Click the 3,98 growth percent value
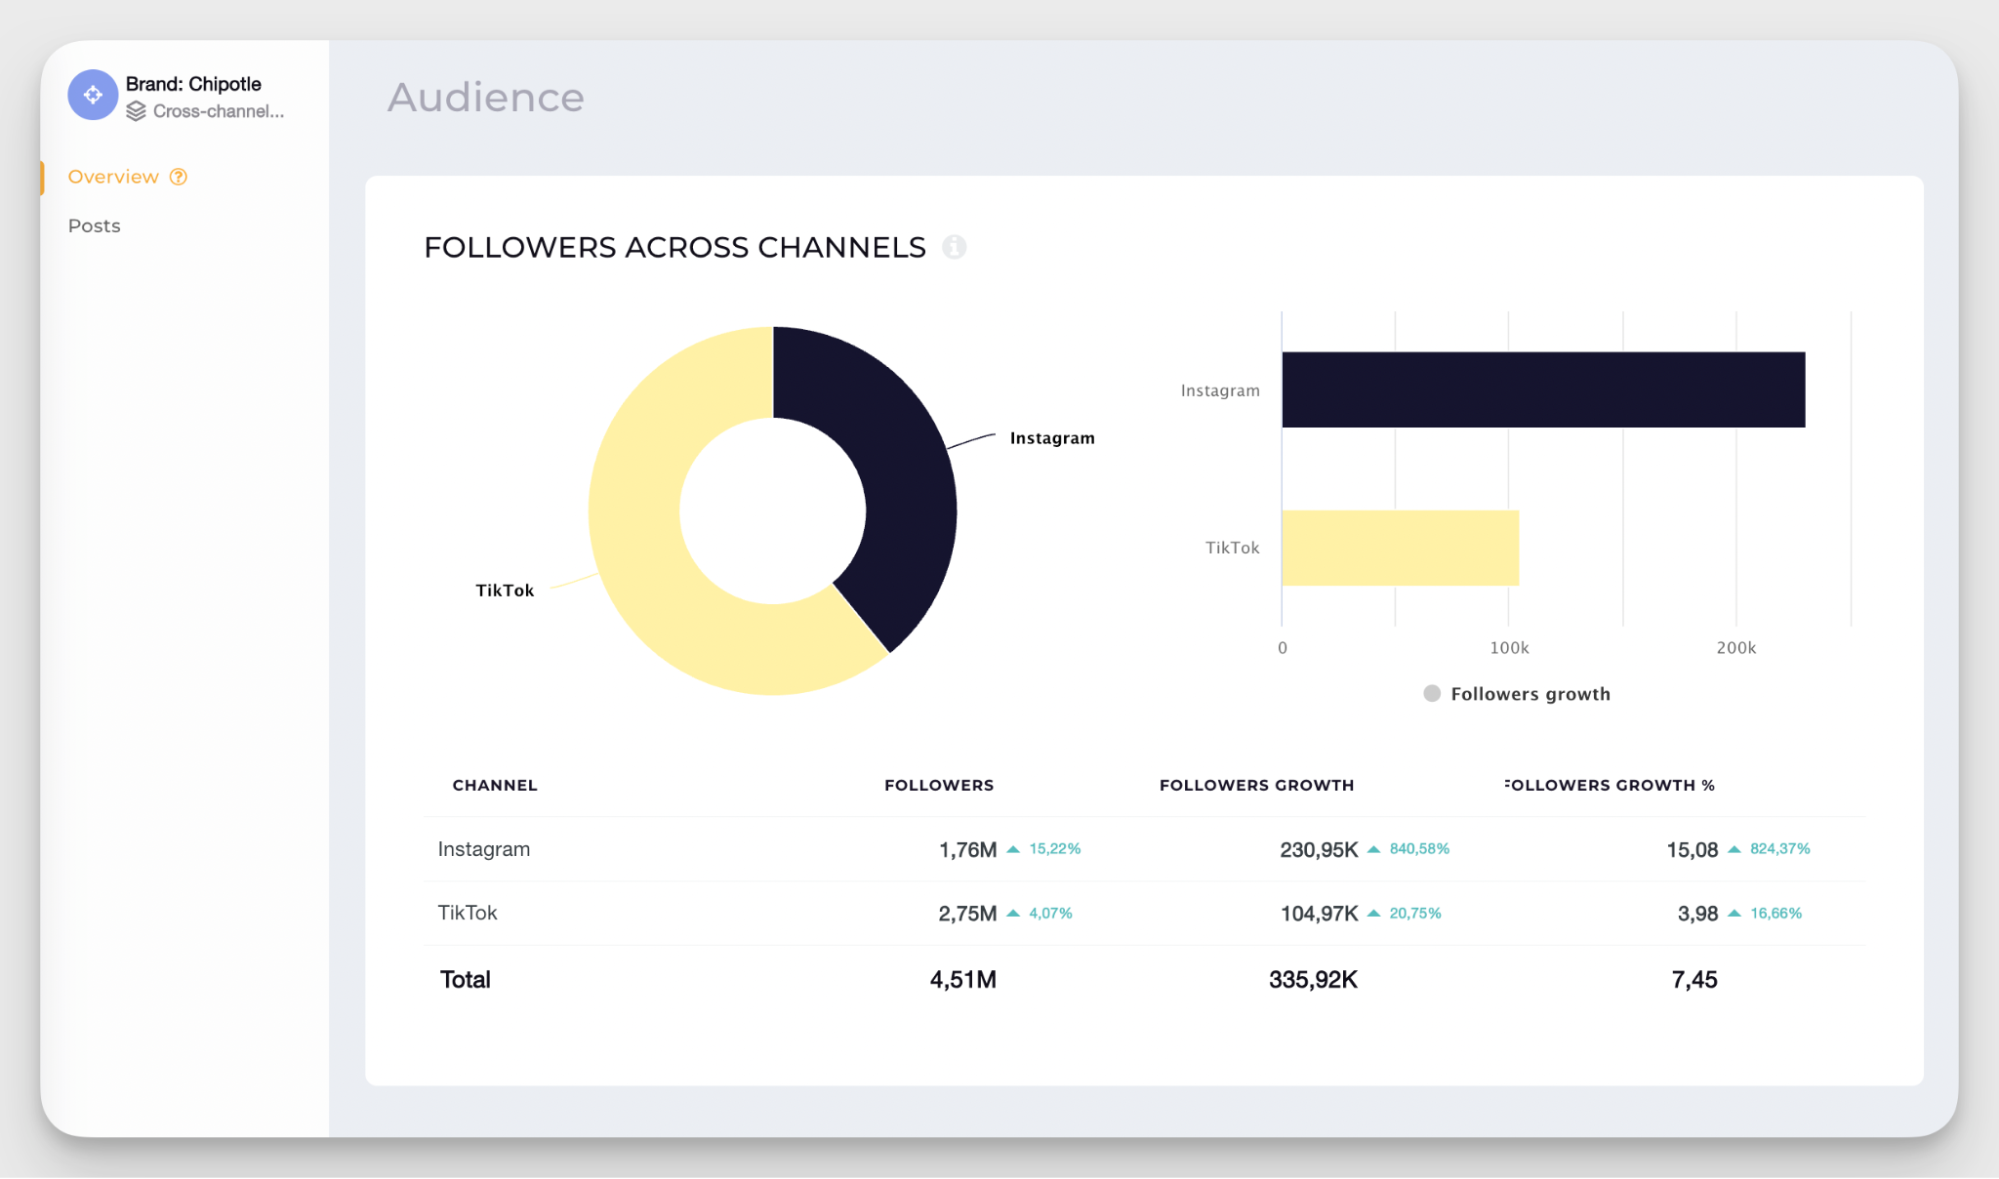The image size is (1999, 1179). tap(1698, 914)
